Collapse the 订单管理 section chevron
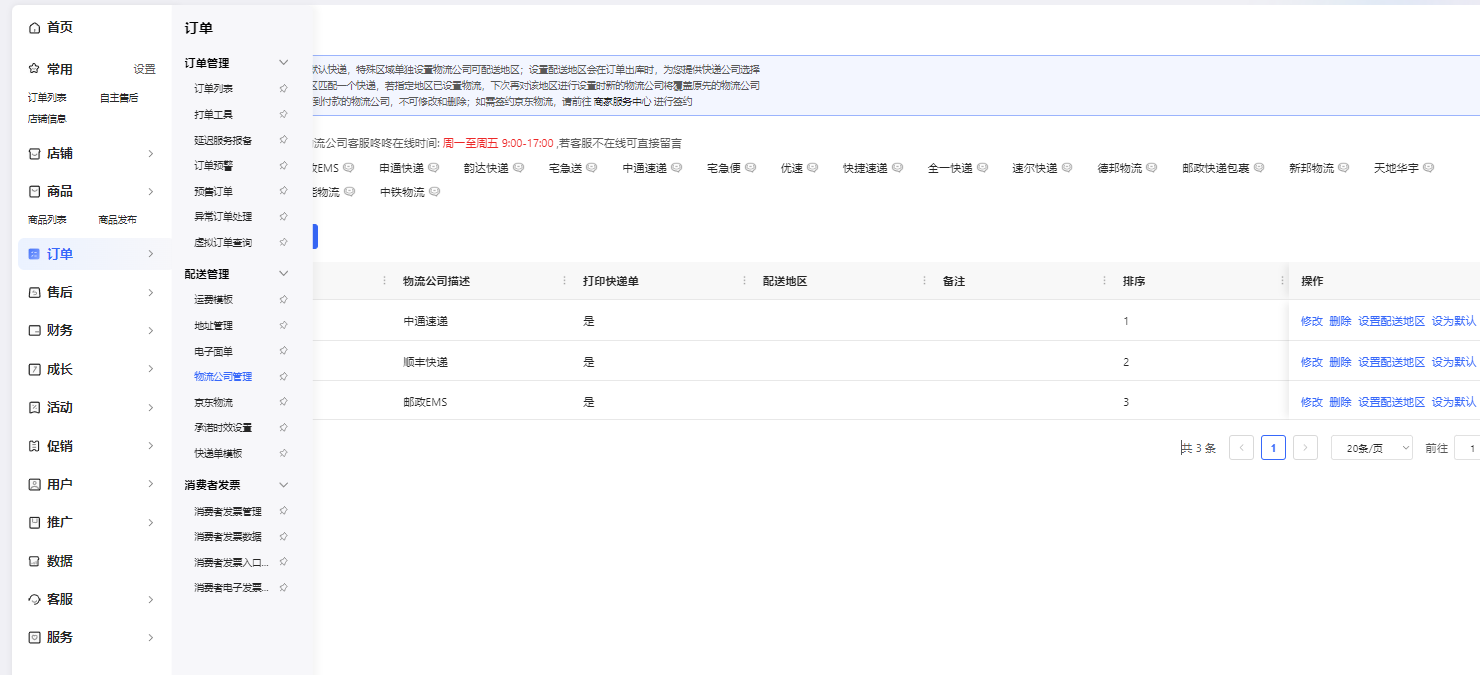The width and height of the screenshot is (1480, 675). 283,63
